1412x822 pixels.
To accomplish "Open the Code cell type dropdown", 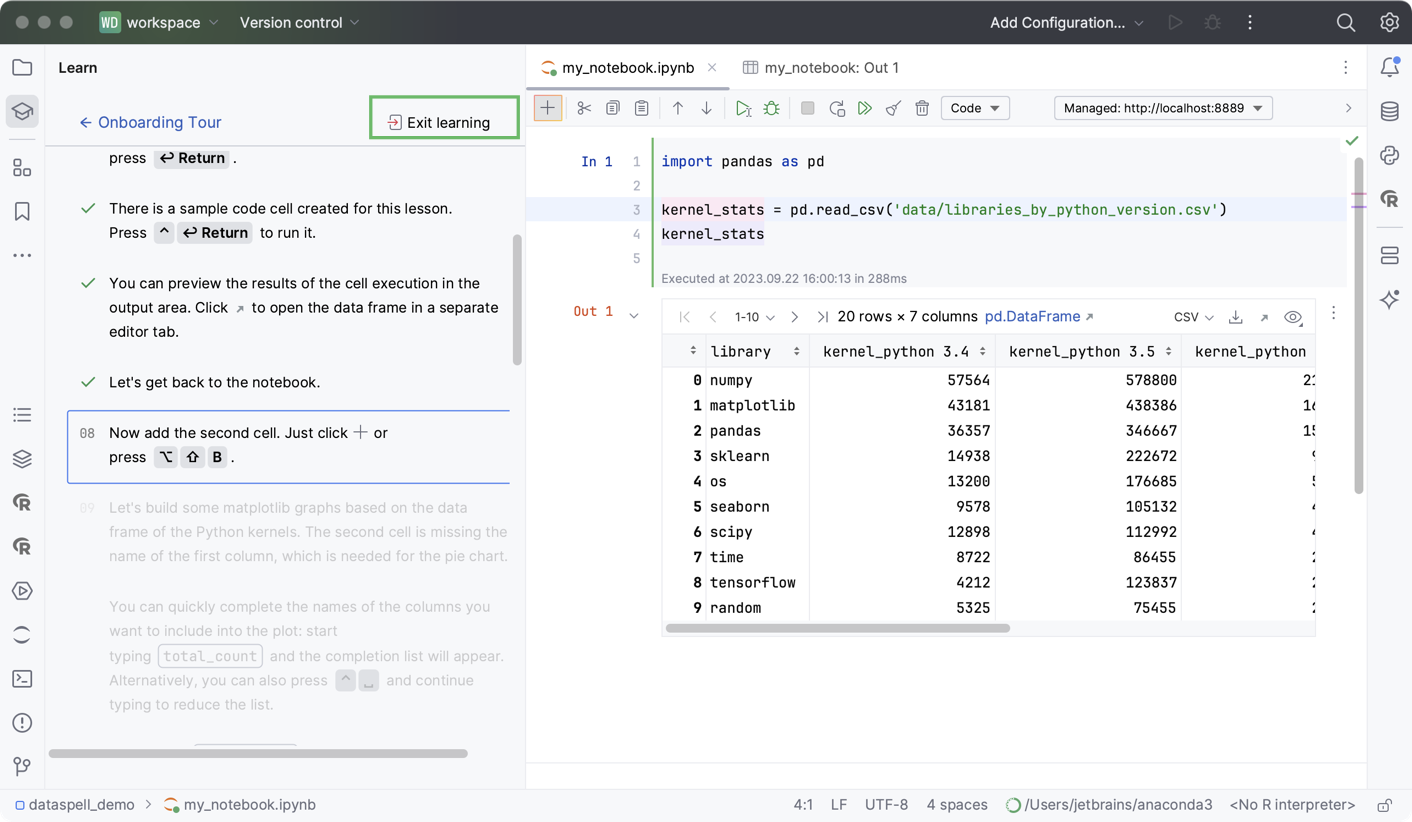I will pos(975,108).
